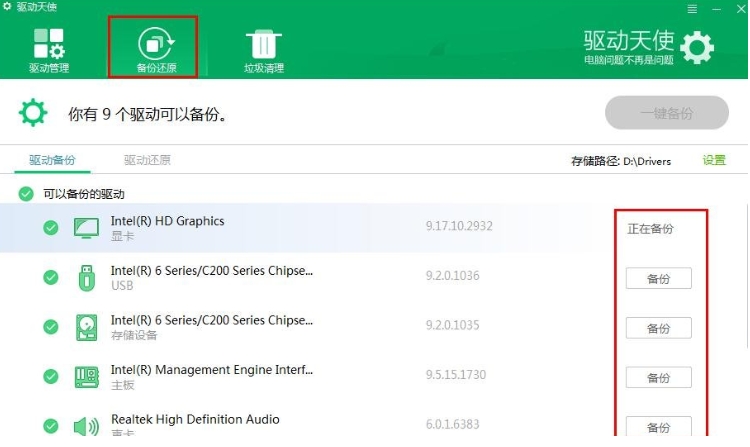Switch to the 驱动还原 tab

tap(147, 160)
